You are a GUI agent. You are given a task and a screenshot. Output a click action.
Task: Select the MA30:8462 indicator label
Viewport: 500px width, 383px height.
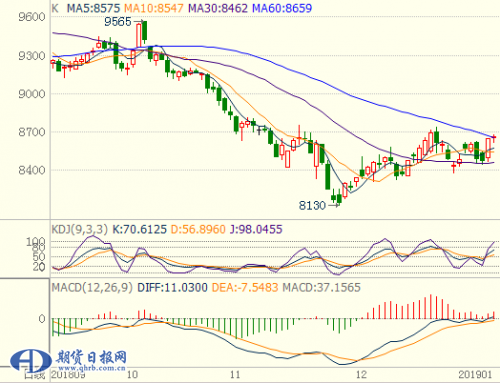tap(218, 8)
